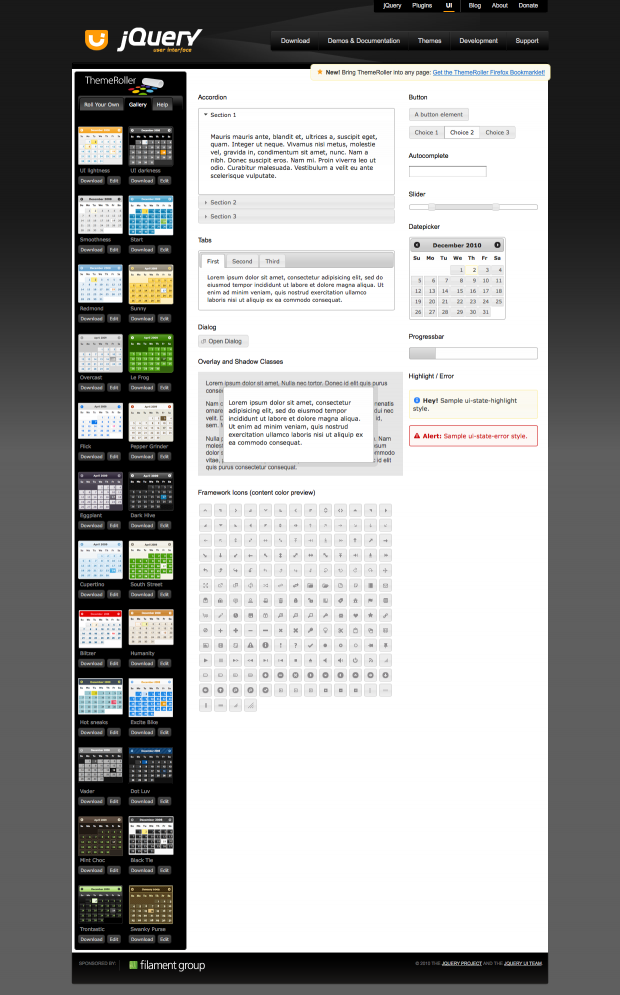Image resolution: width=620 pixels, height=995 pixels.
Task: Click the star icon in Framework Icons
Action: click(371, 615)
